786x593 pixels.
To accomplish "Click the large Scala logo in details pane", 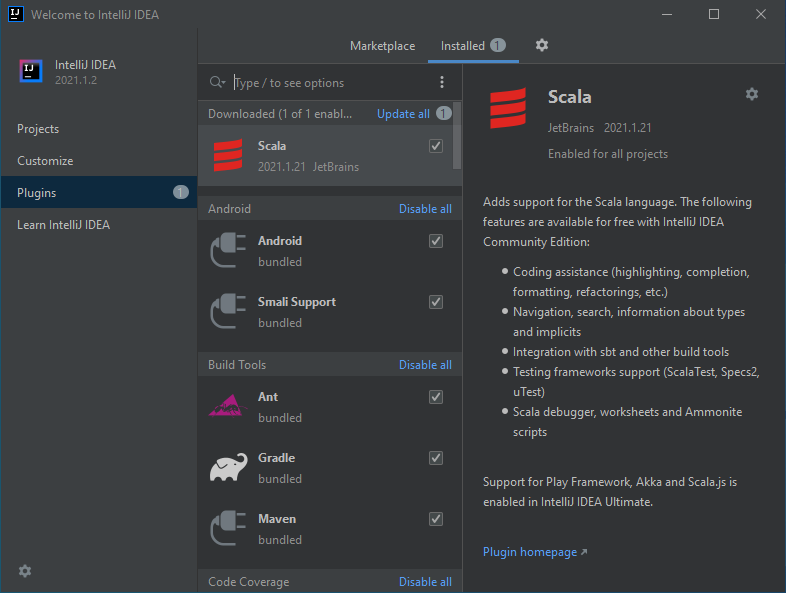I will tap(508, 108).
